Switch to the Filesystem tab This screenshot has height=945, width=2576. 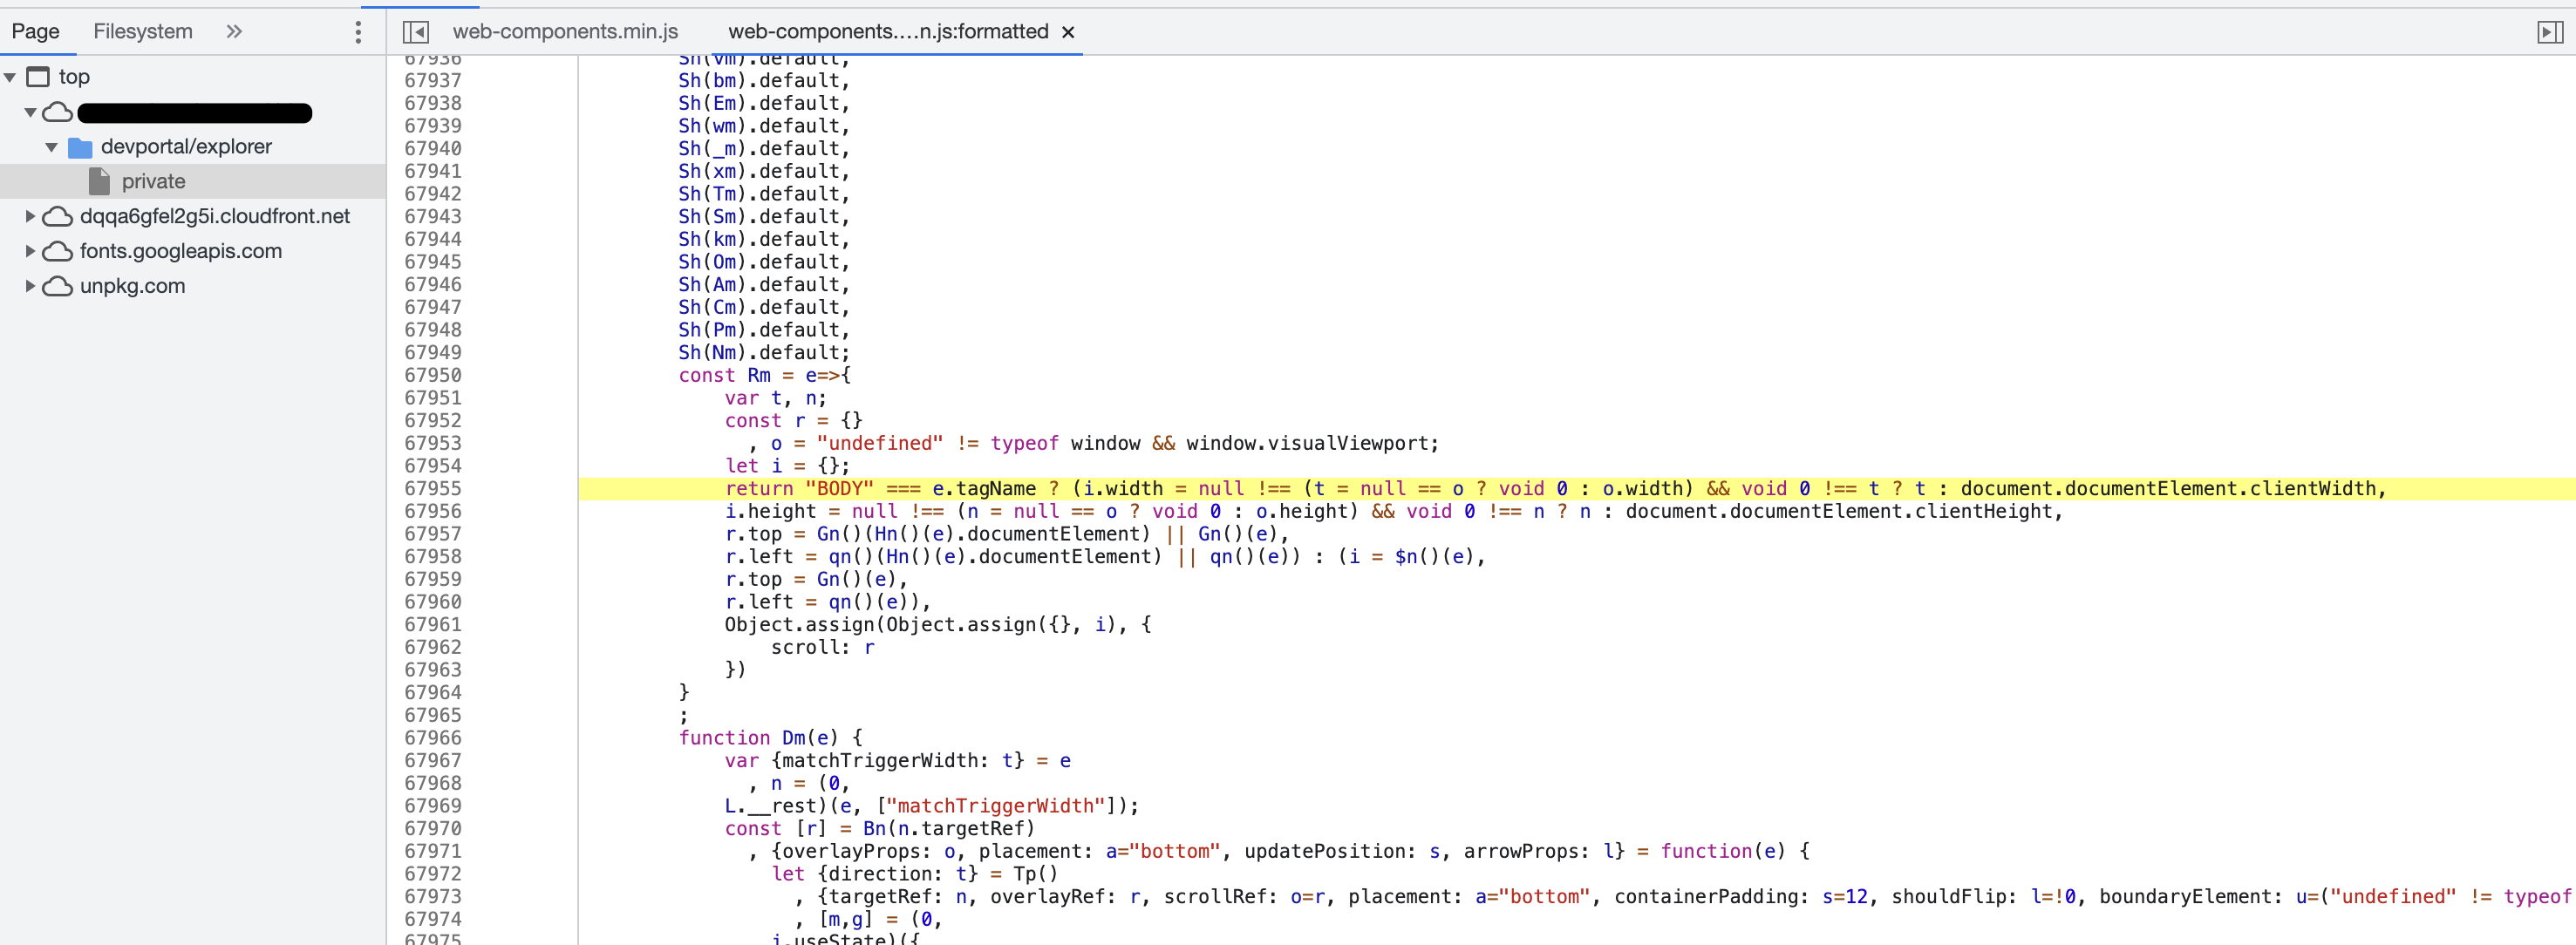(x=143, y=32)
